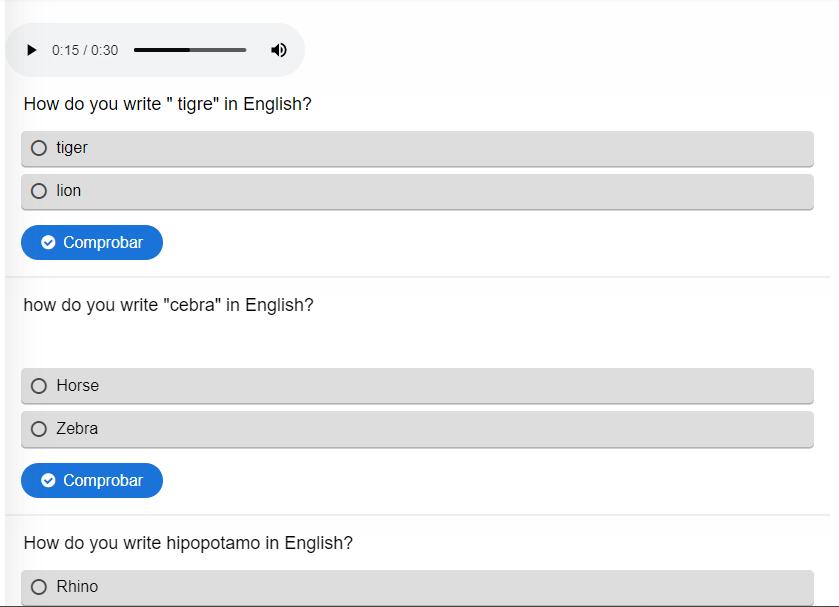Click the tigre question text
This screenshot has height=607, width=839.
coord(167,104)
